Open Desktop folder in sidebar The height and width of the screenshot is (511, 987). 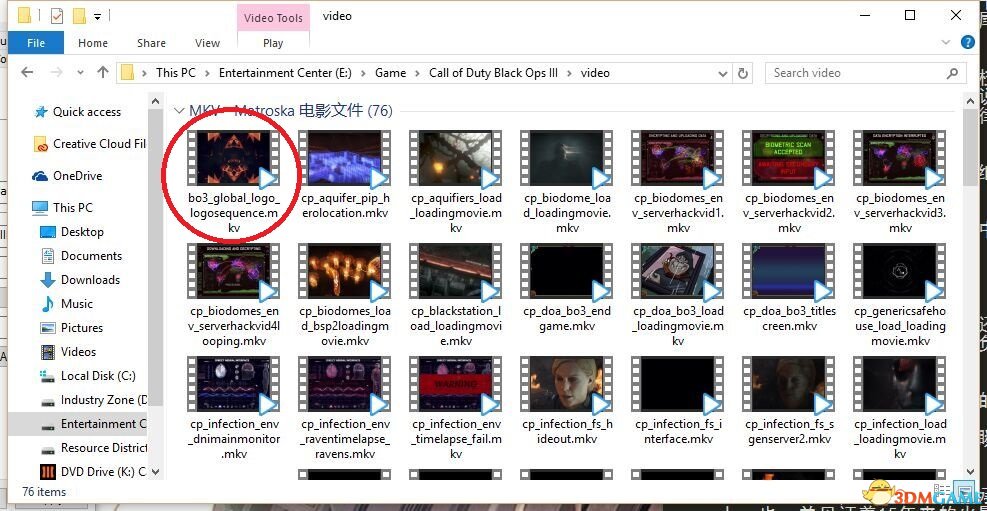[x=72, y=232]
